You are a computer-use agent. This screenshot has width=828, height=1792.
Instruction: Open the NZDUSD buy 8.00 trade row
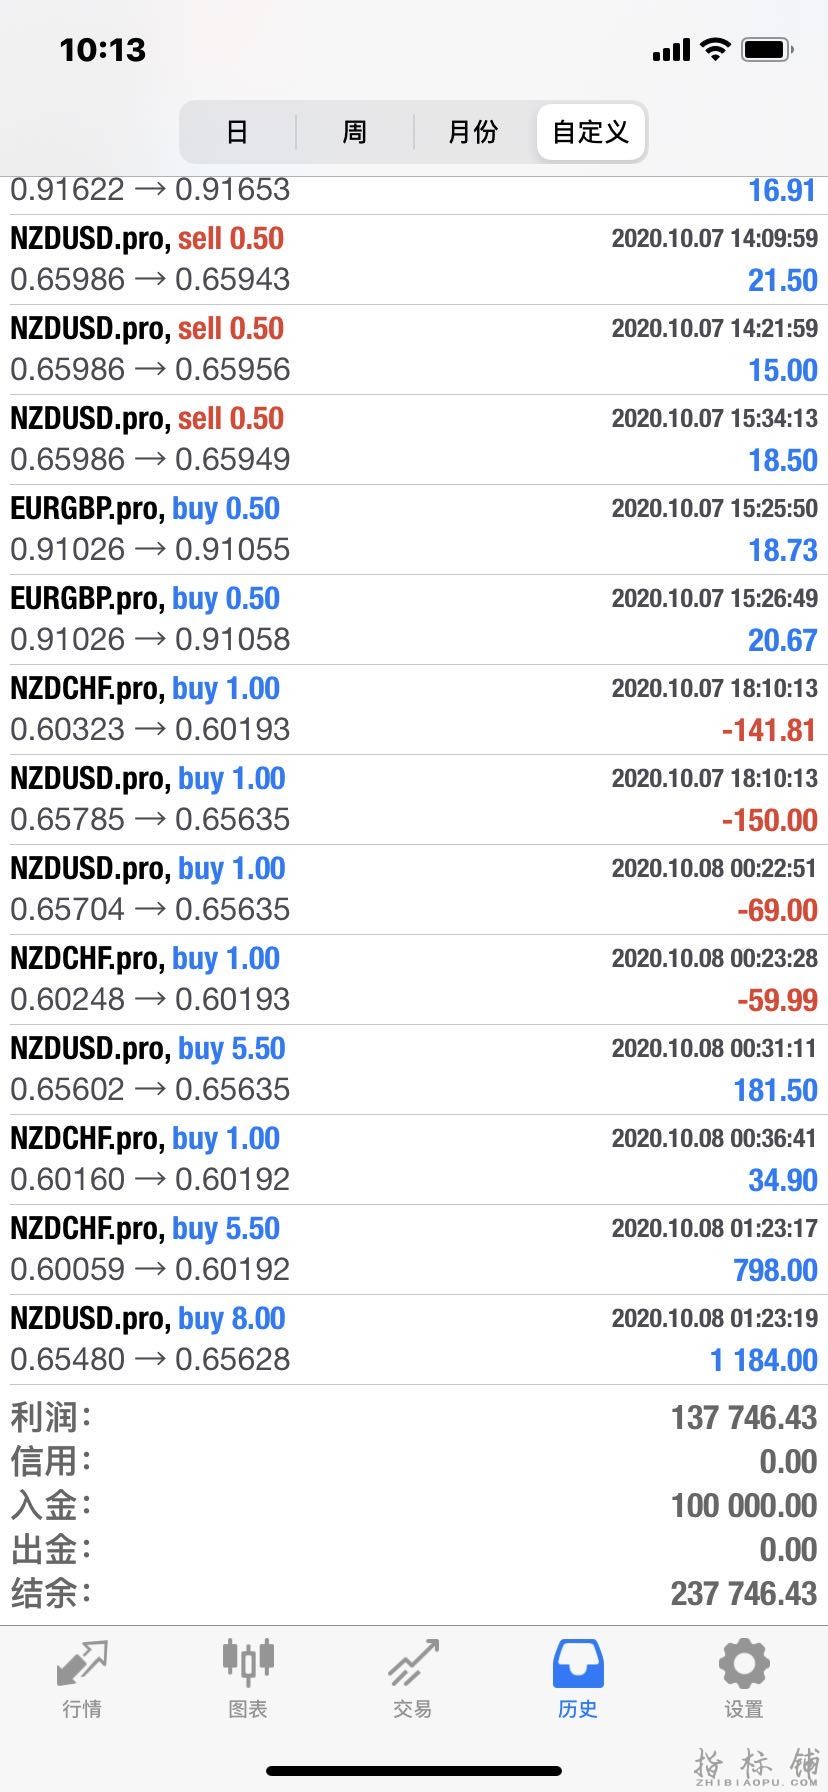414,1340
